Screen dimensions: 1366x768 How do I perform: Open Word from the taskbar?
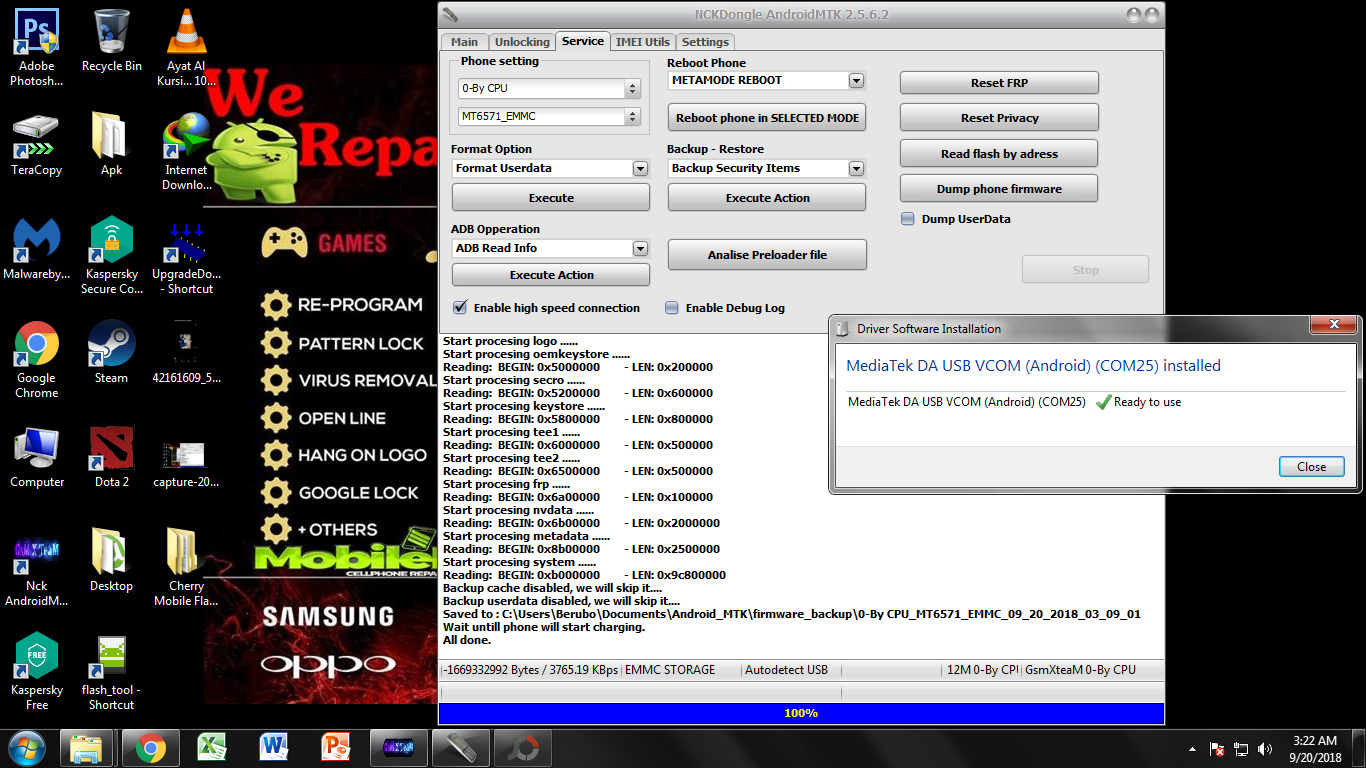tap(273, 748)
